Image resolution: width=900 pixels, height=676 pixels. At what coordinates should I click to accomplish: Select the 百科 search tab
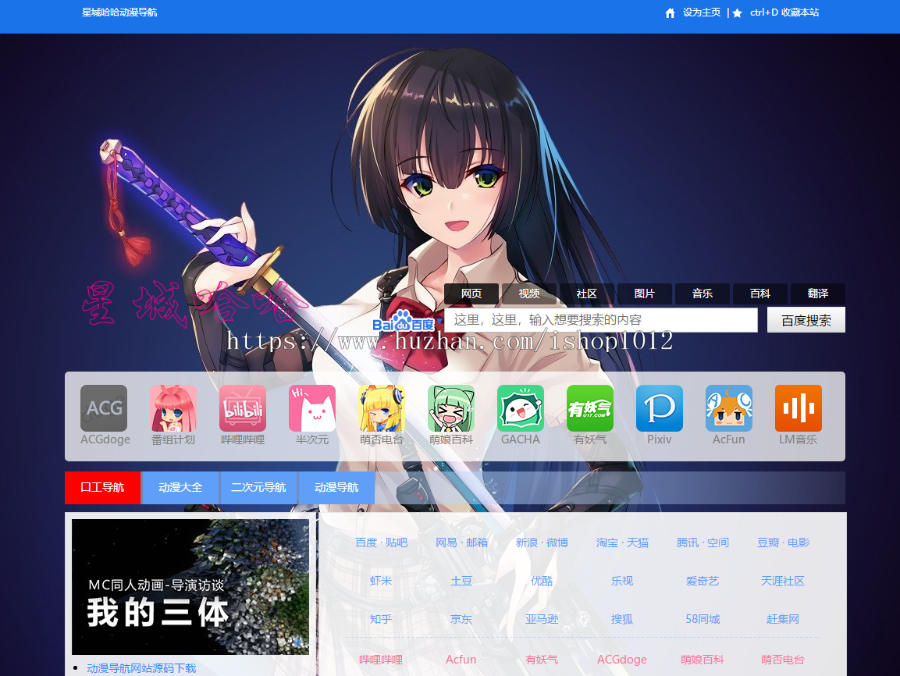(760, 293)
